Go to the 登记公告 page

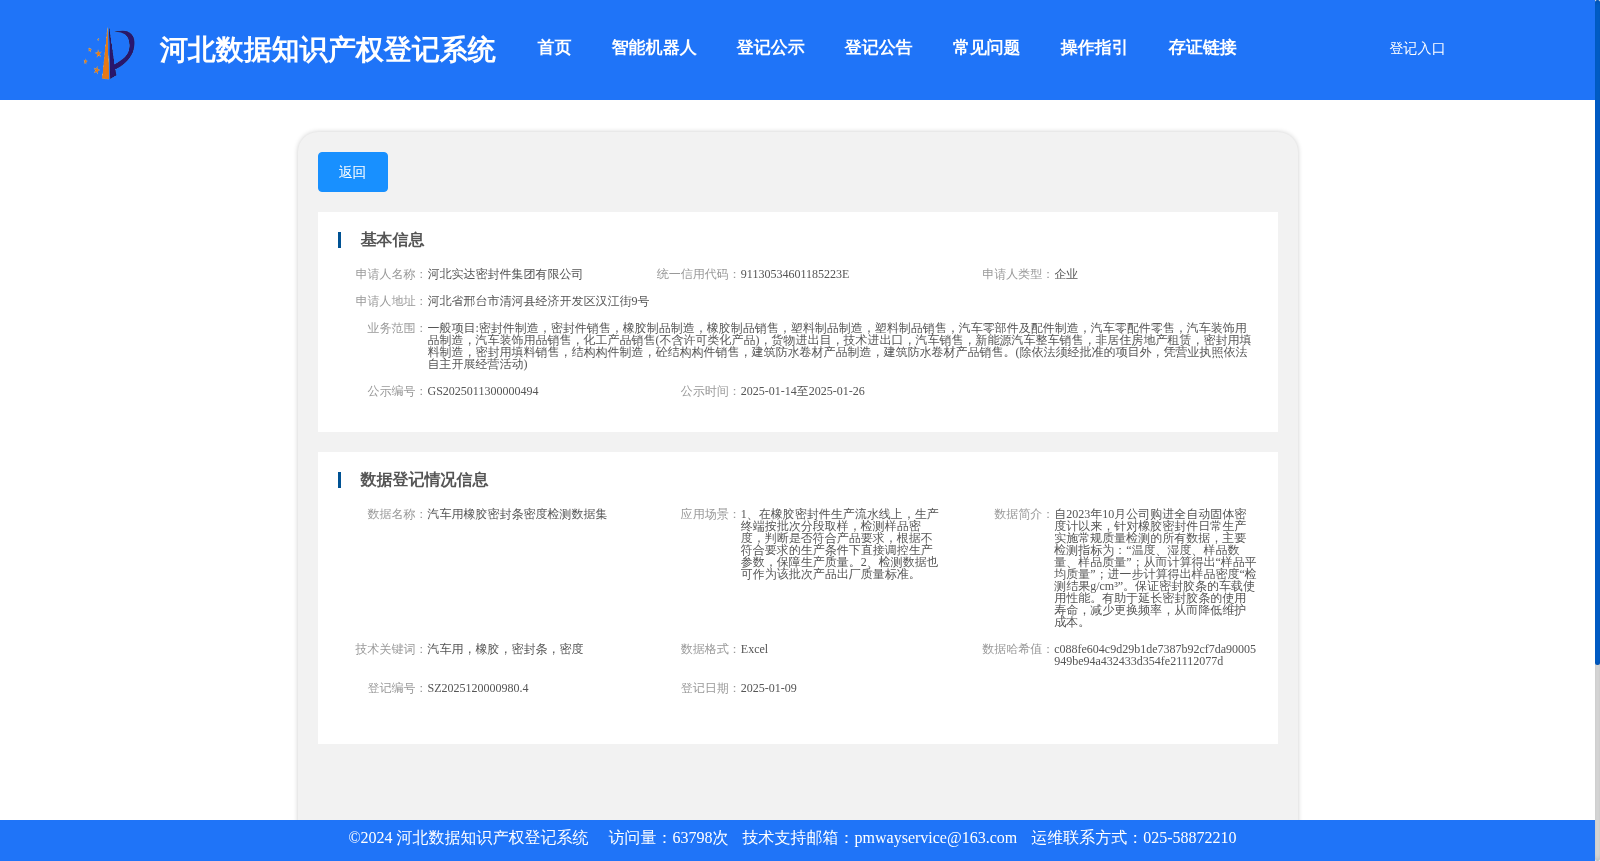(x=878, y=48)
